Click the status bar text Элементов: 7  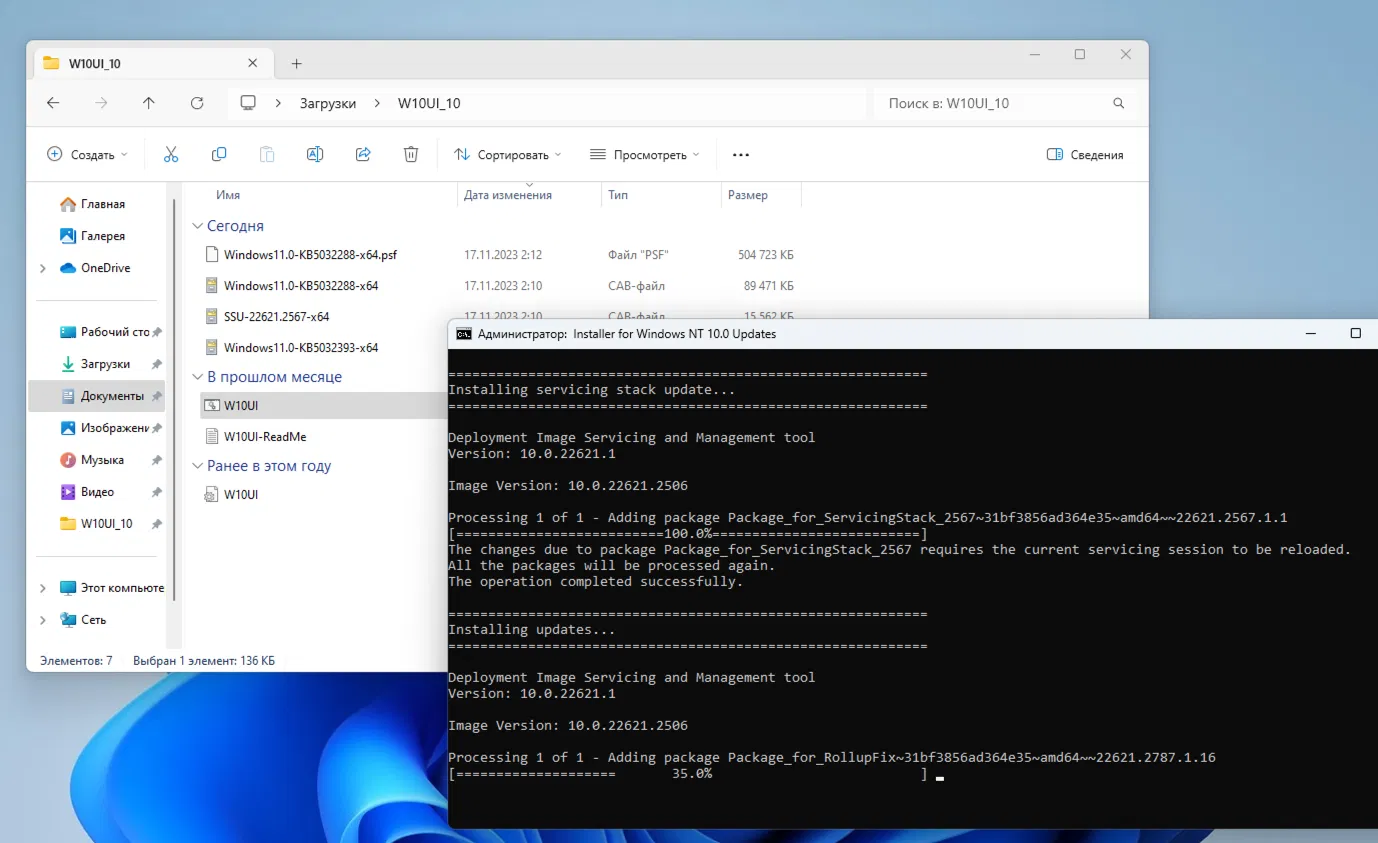76,661
